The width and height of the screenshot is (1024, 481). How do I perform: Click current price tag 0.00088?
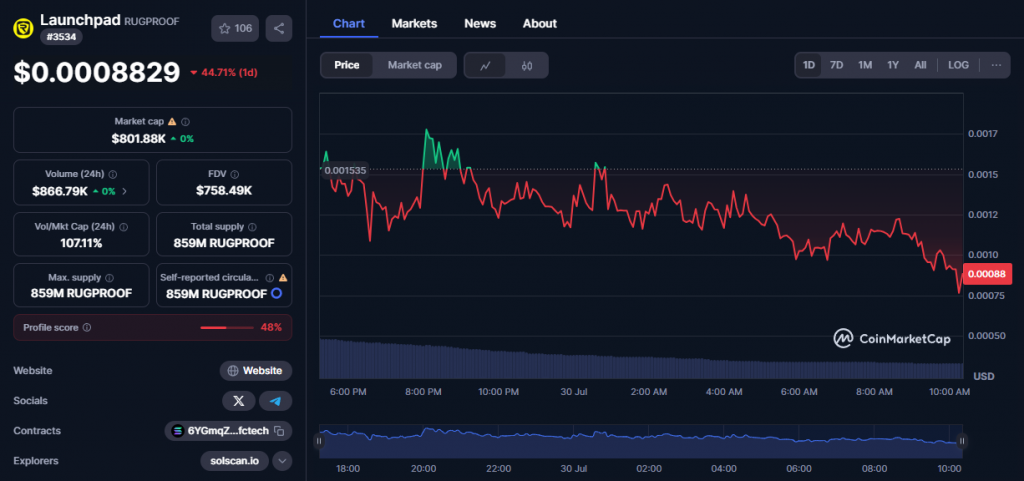tap(987, 274)
